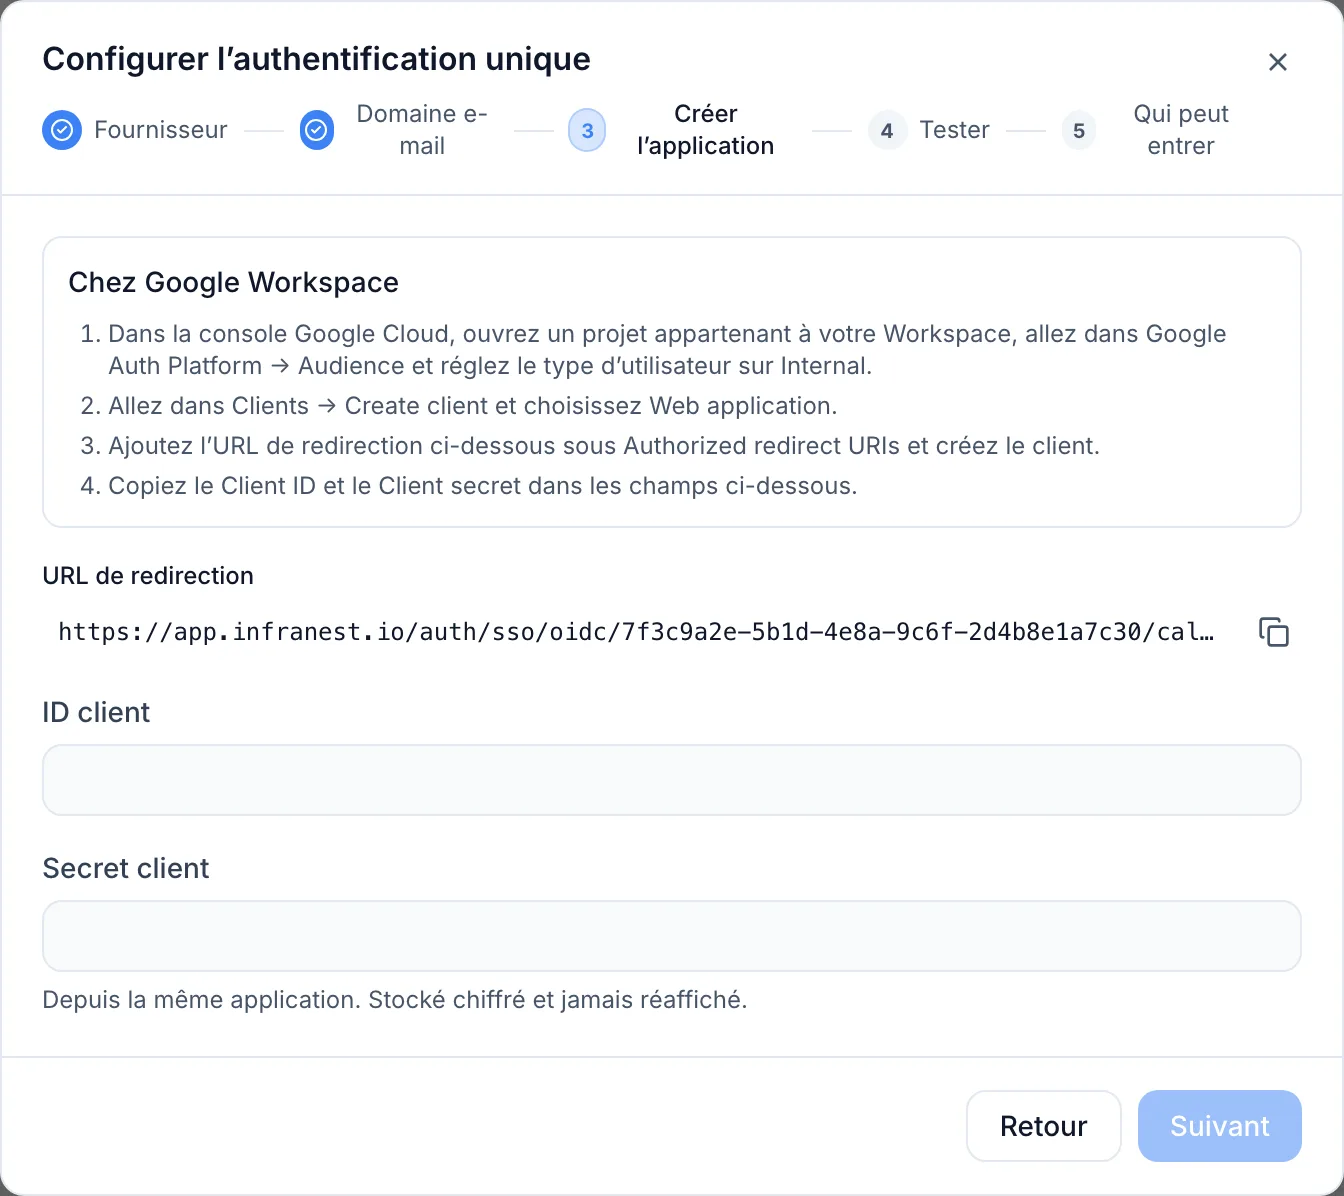Click the Secret client label

point(126,869)
